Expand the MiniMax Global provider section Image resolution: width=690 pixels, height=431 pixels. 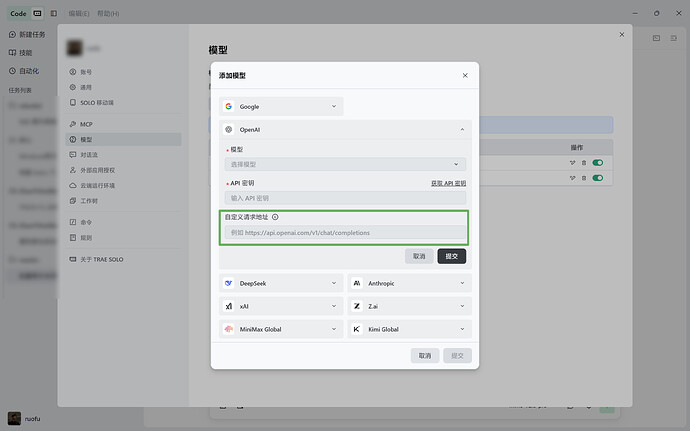click(281, 329)
